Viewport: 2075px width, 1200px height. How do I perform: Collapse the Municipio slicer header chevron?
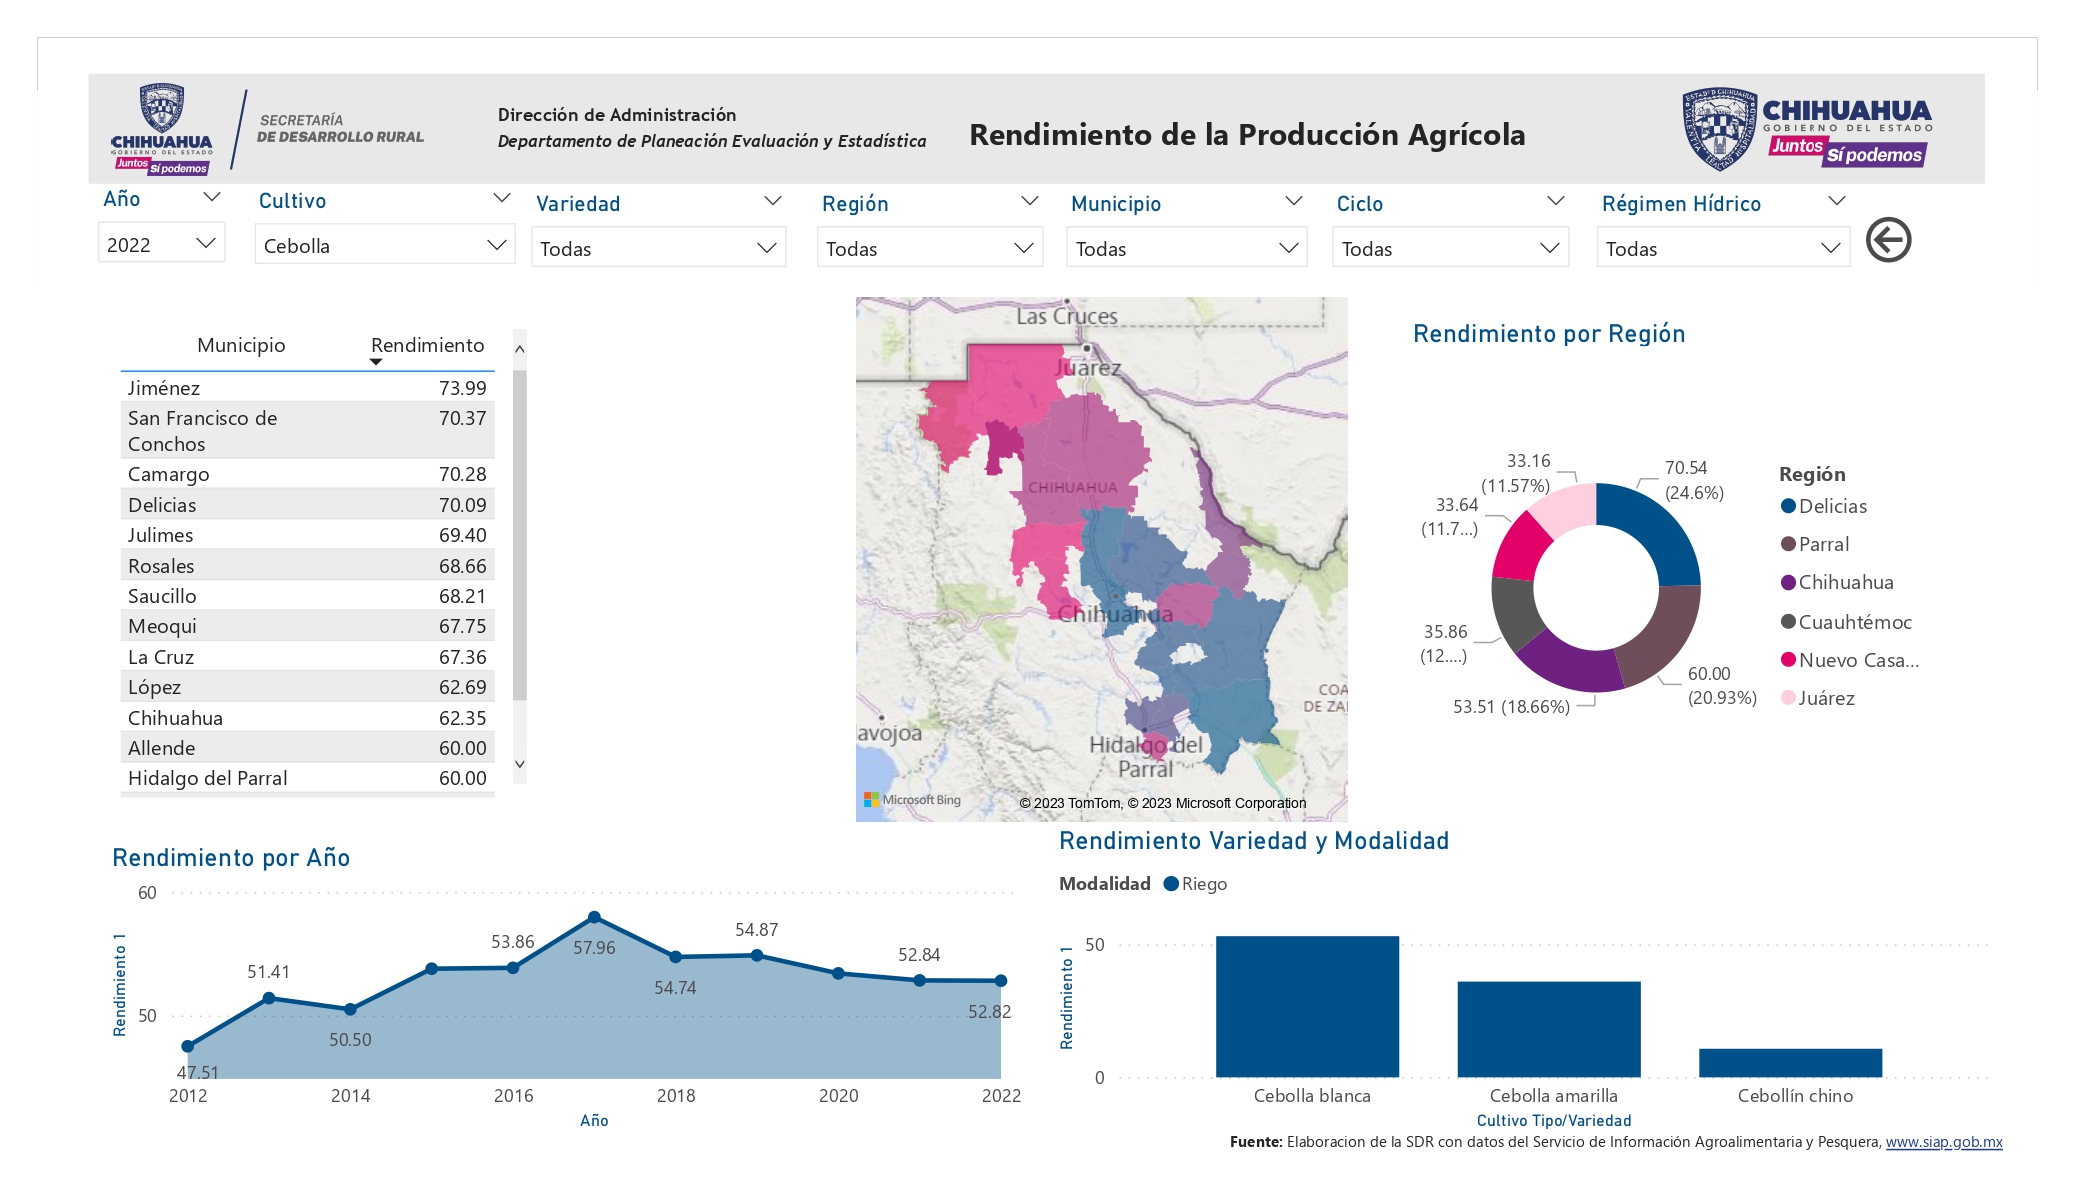point(1293,201)
